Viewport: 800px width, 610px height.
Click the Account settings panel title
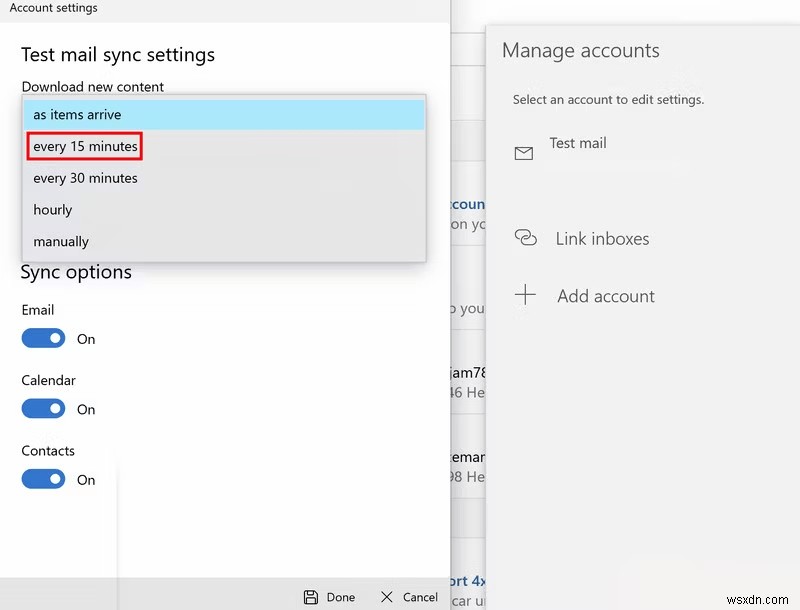[53, 8]
